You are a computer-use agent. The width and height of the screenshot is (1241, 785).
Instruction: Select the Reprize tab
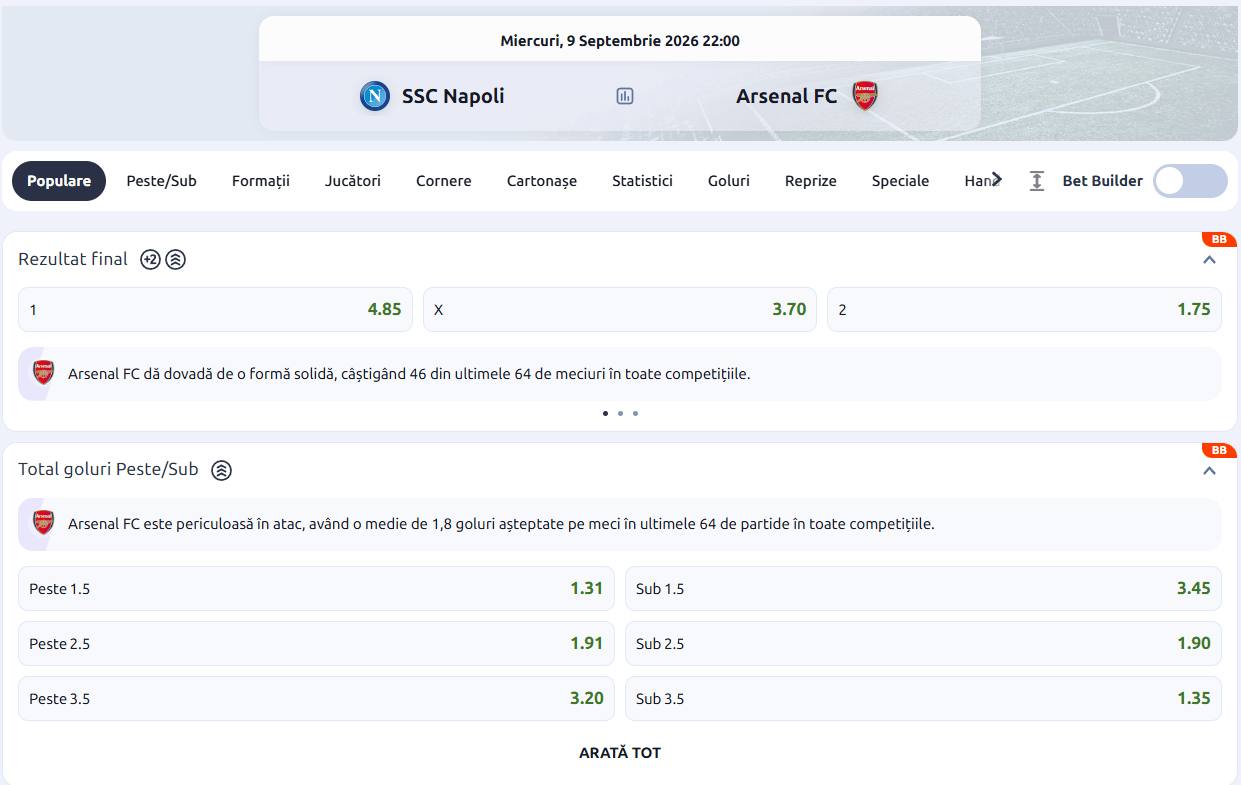(811, 181)
